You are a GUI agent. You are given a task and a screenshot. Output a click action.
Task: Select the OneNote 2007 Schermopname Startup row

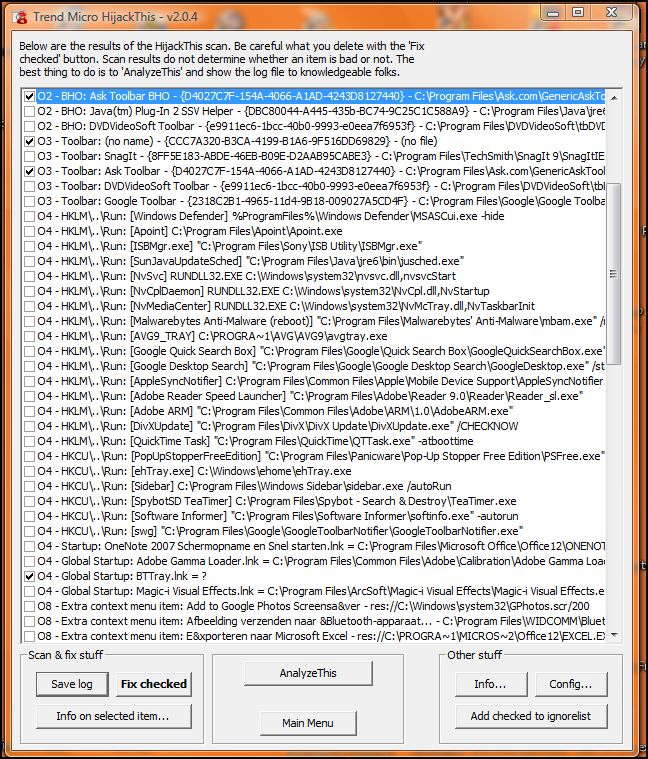coord(321,546)
